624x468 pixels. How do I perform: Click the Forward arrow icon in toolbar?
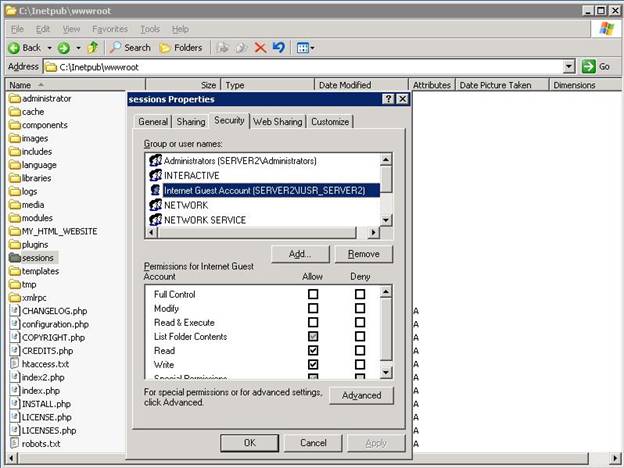[x=64, y=48]
